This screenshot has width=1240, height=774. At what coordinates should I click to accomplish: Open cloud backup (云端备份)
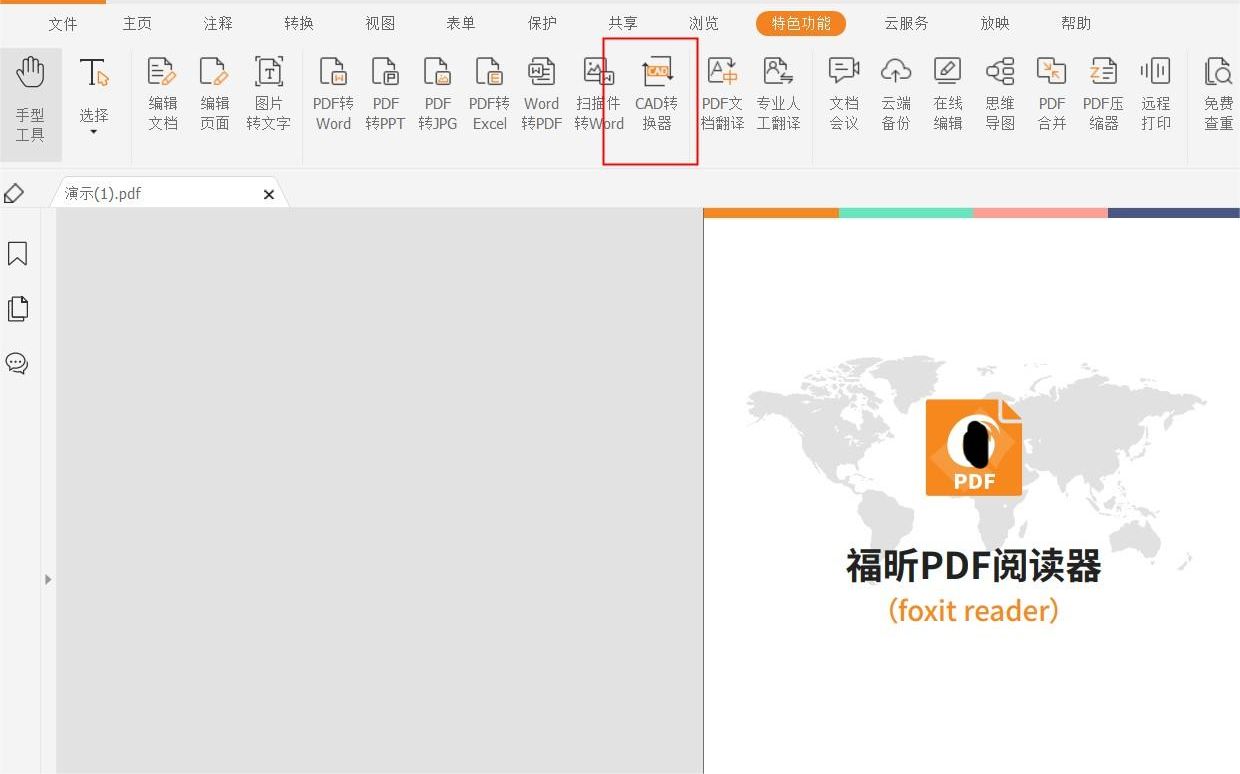pyautogui.click(x=896, y=95)
